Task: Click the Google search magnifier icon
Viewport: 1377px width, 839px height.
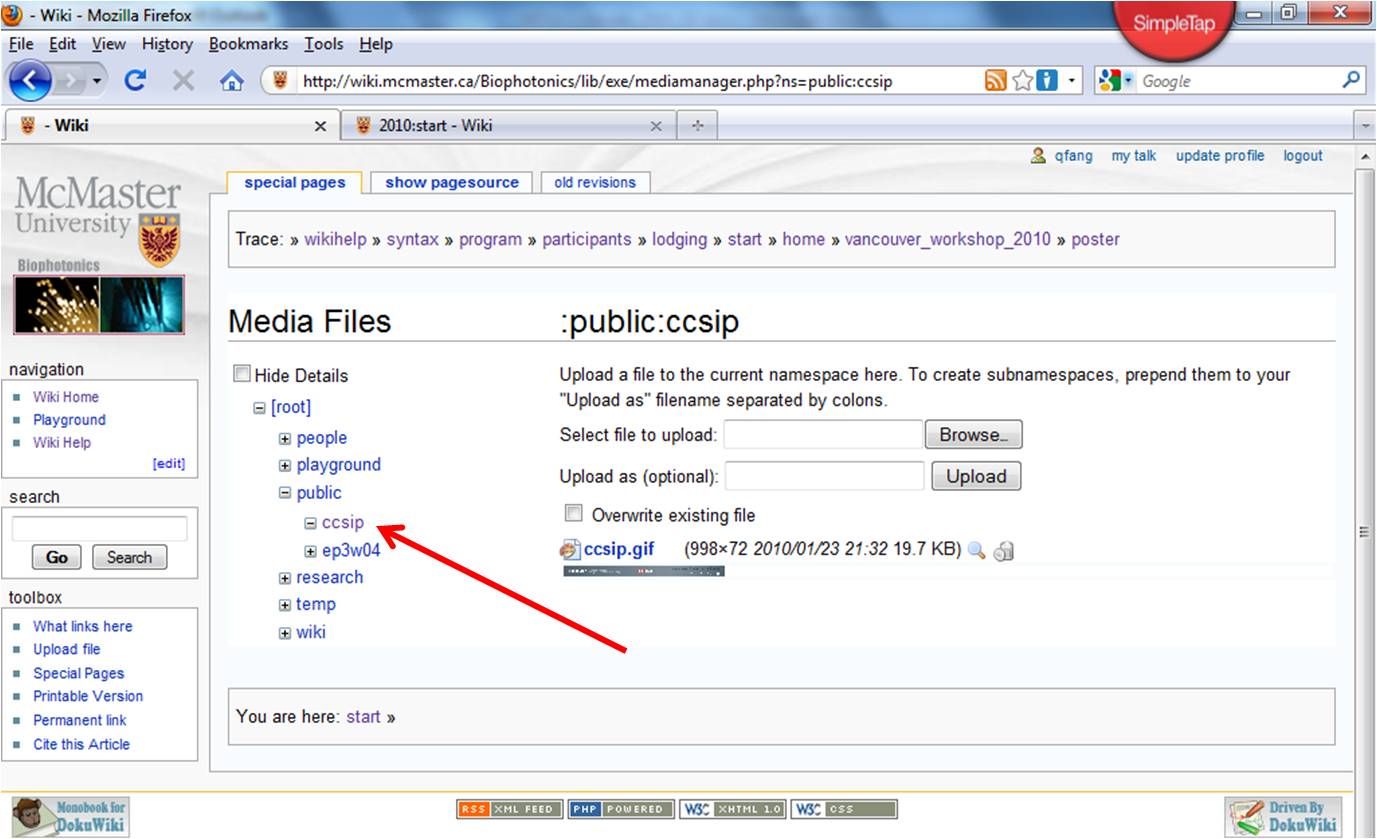Action: [1351, 81]
